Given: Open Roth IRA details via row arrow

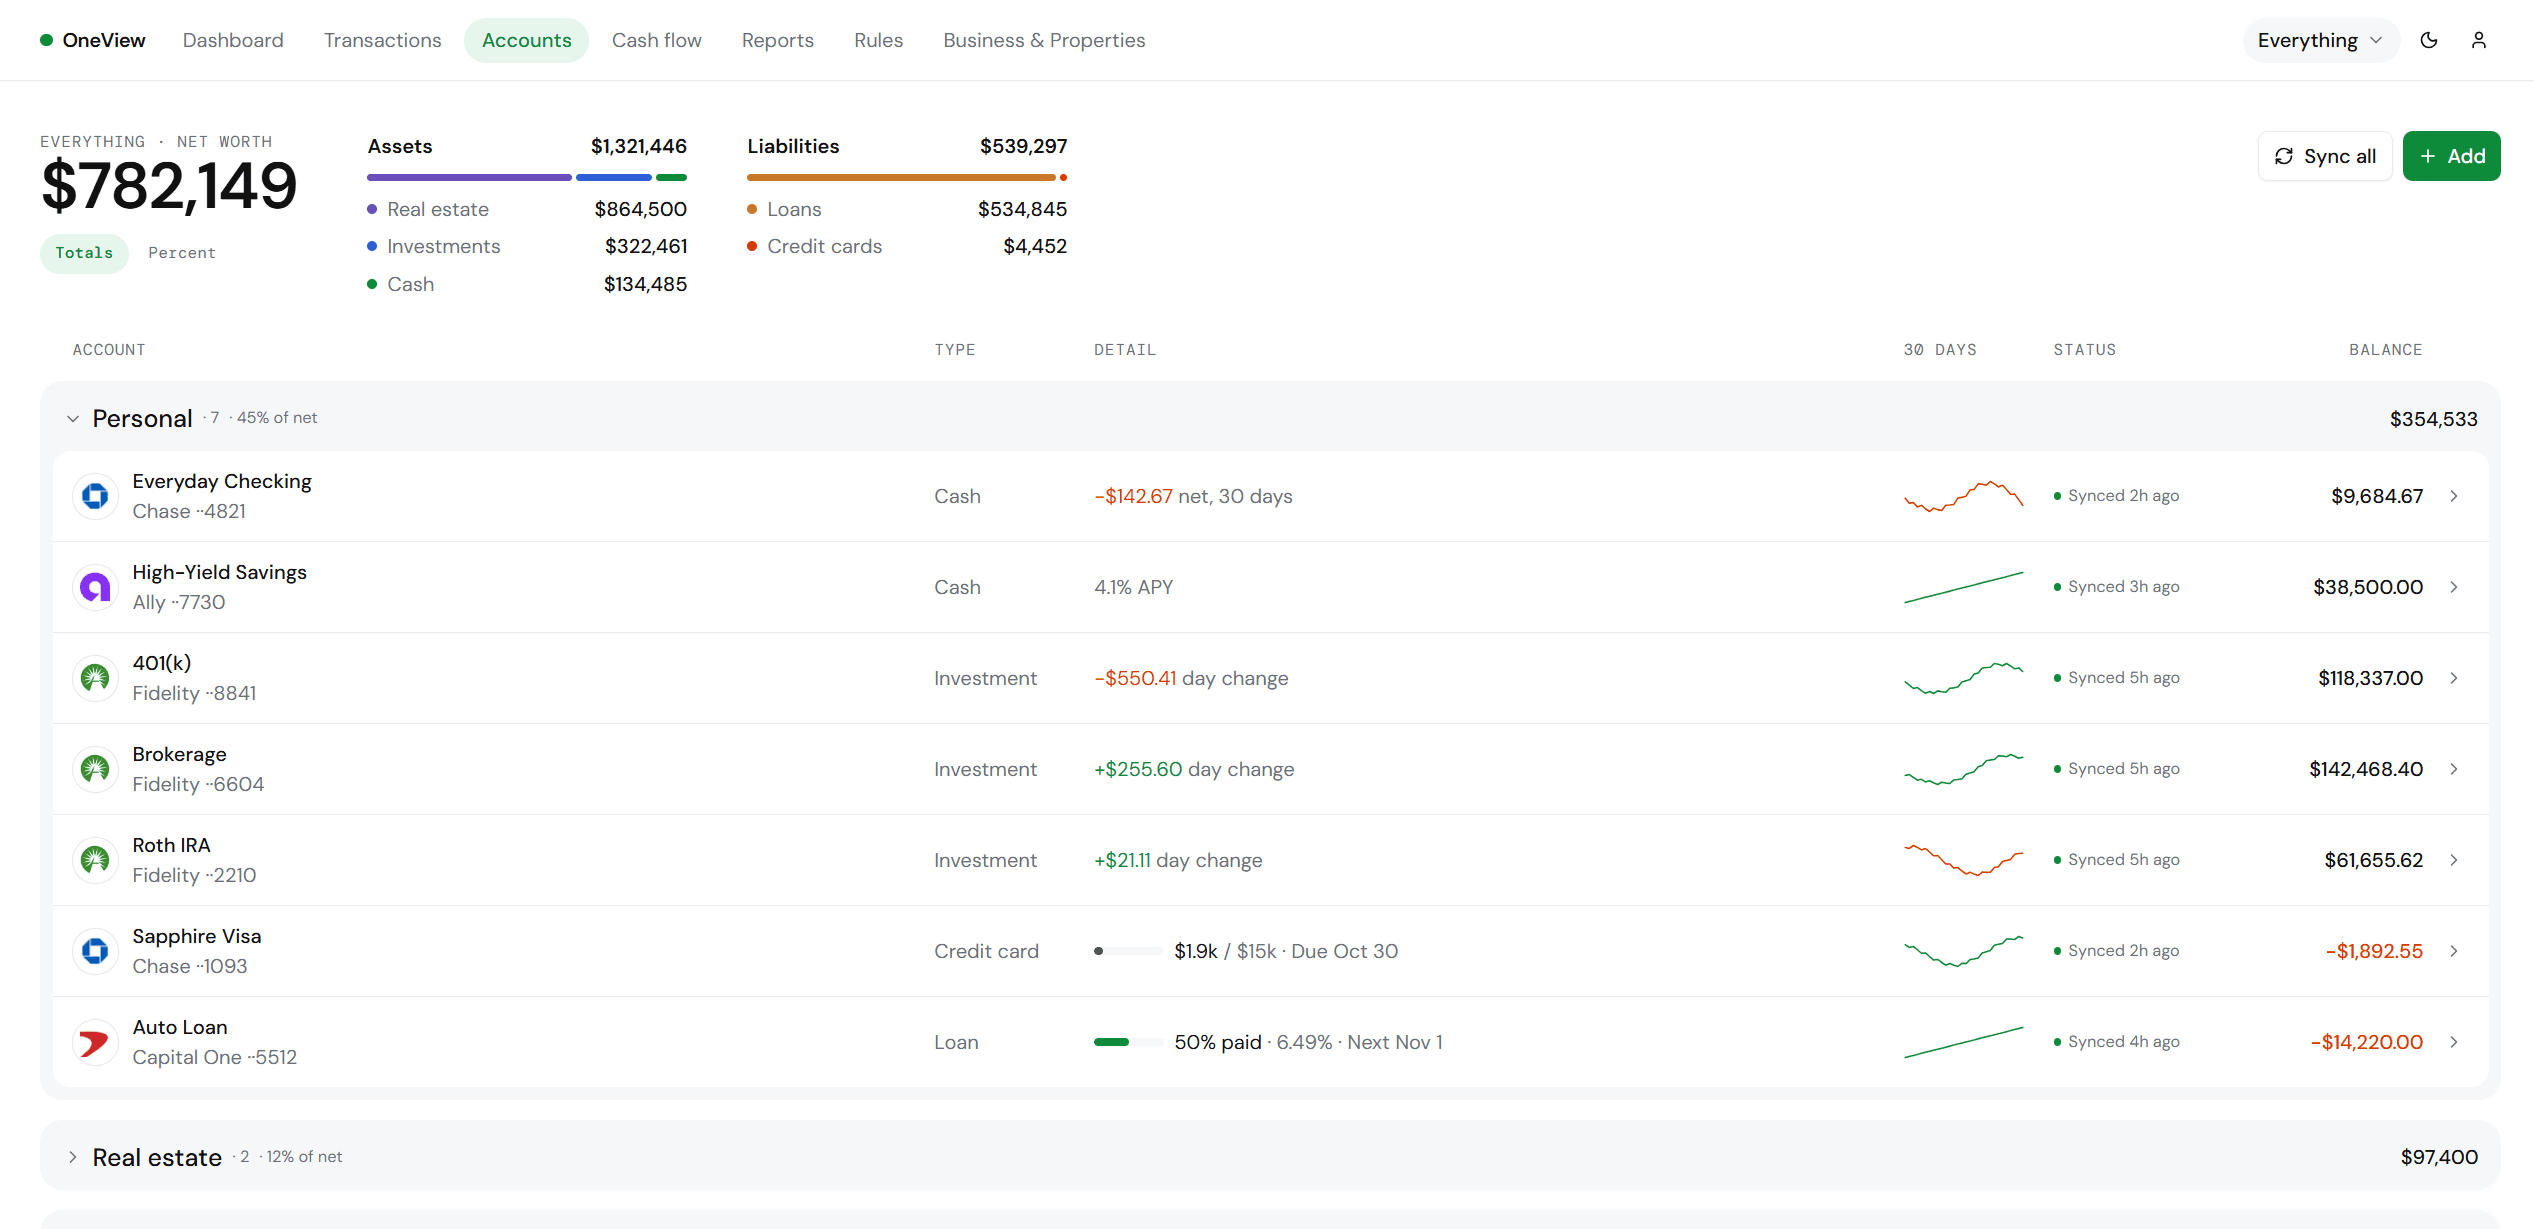Looking at the screenshot, I should [x=2454, y=860].
